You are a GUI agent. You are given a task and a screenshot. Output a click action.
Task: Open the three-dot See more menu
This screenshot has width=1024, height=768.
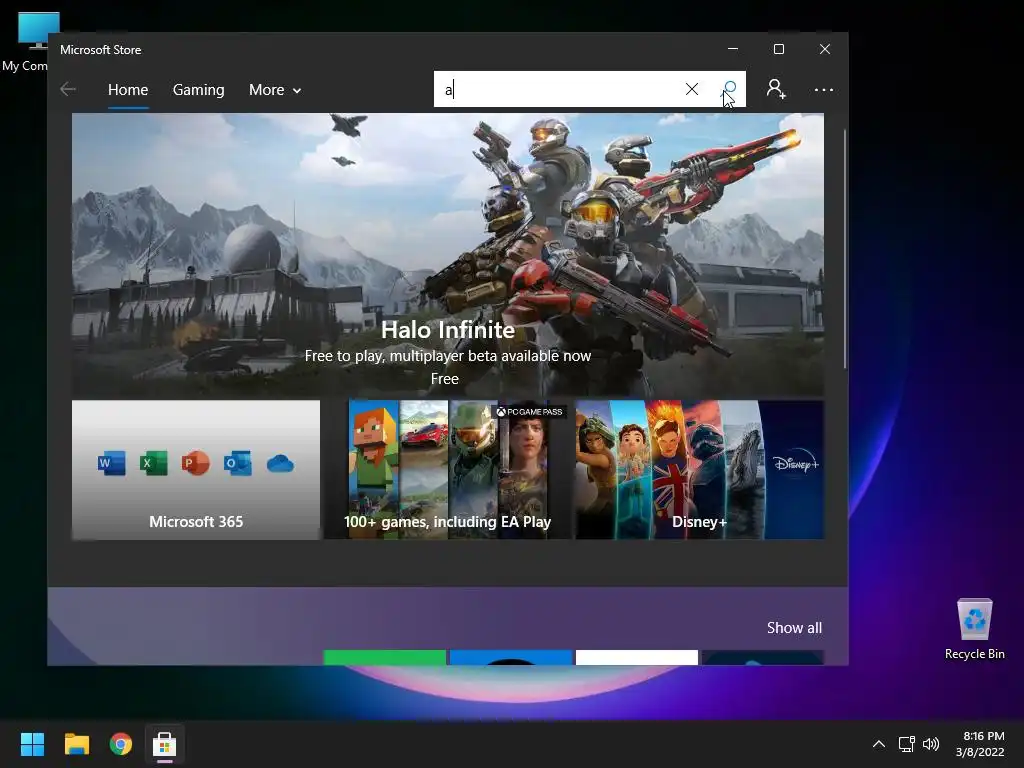pyautogui.click(x=824, y=89)
